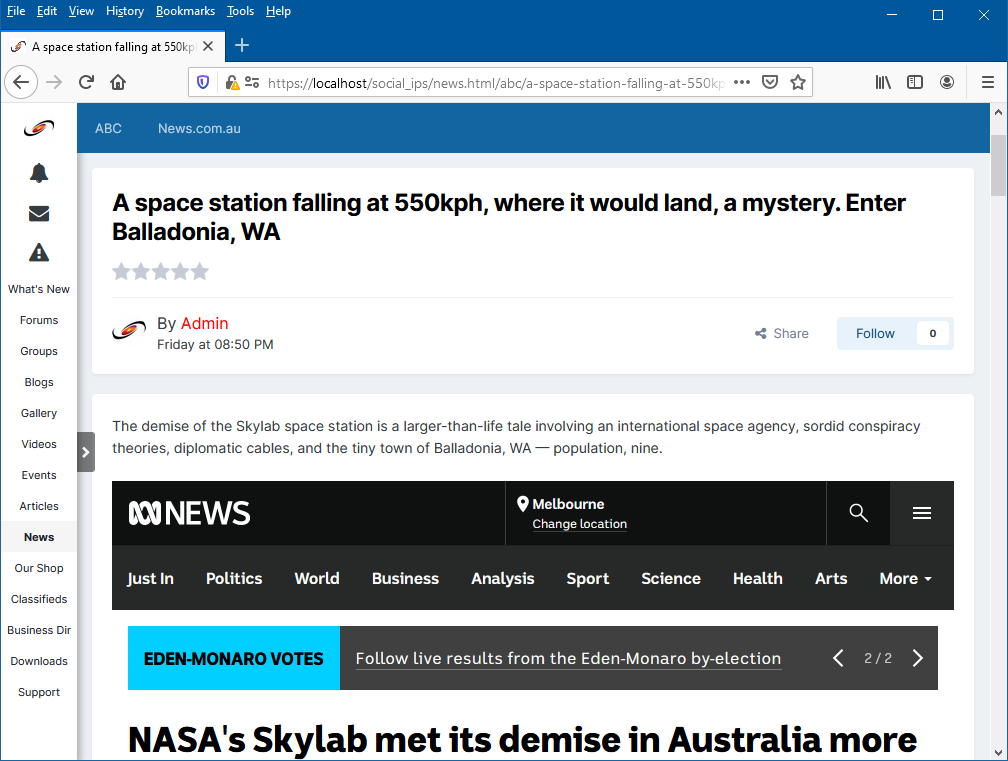The width and height of the screenshot is (1008, 761).
Task: Click the Follow button
Action: (x=875, y=334)
